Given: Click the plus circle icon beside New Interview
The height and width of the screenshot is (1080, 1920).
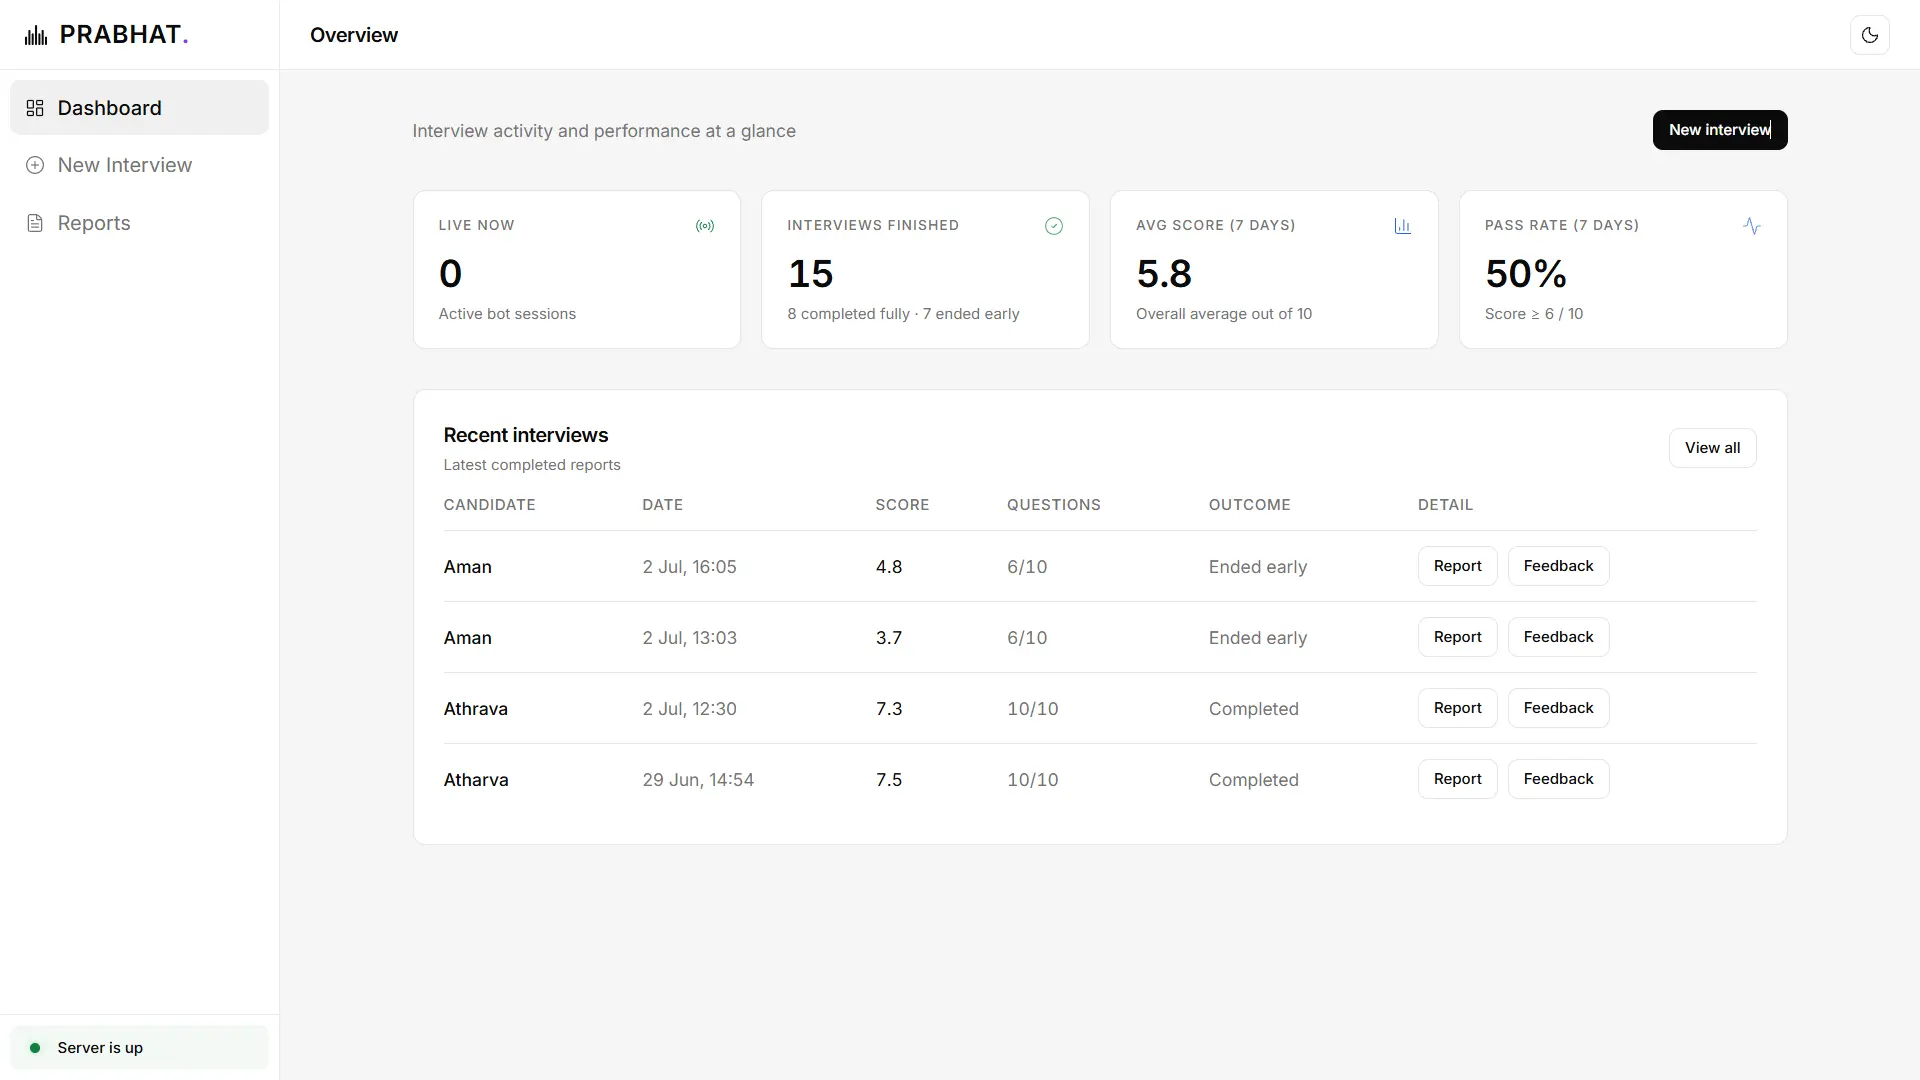Looking at the screenshot, I should tap(35, 165).
